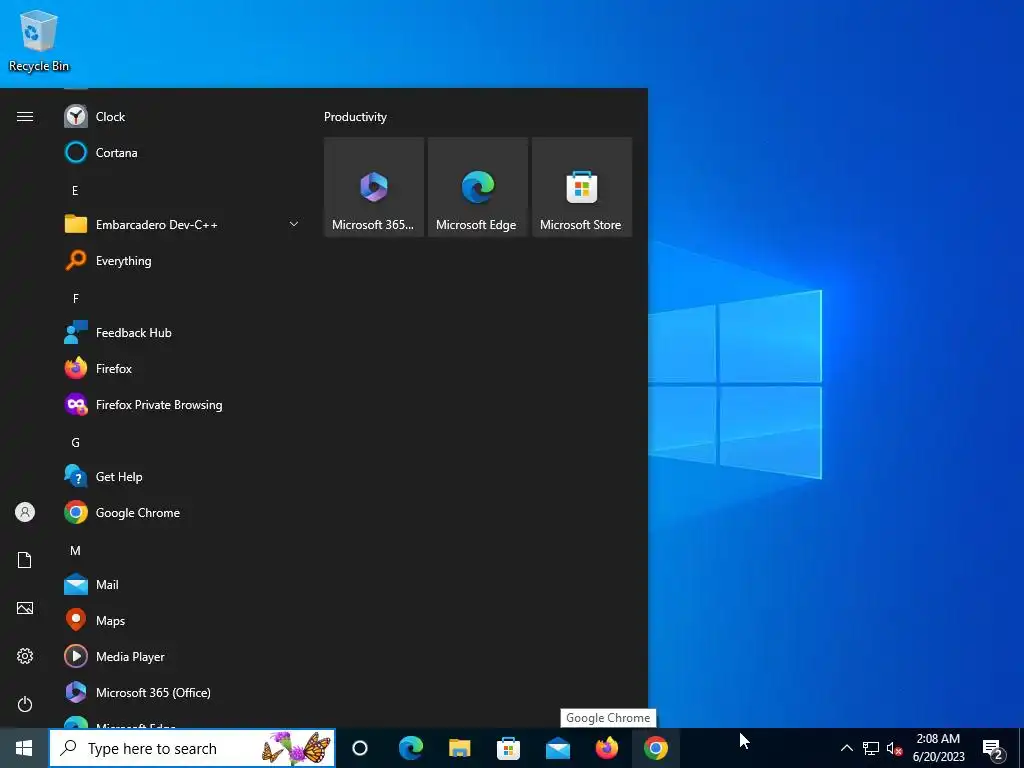Click the Windows Start button
Image resolution: width=1024 pixels, height=768 pixels.
24,748
